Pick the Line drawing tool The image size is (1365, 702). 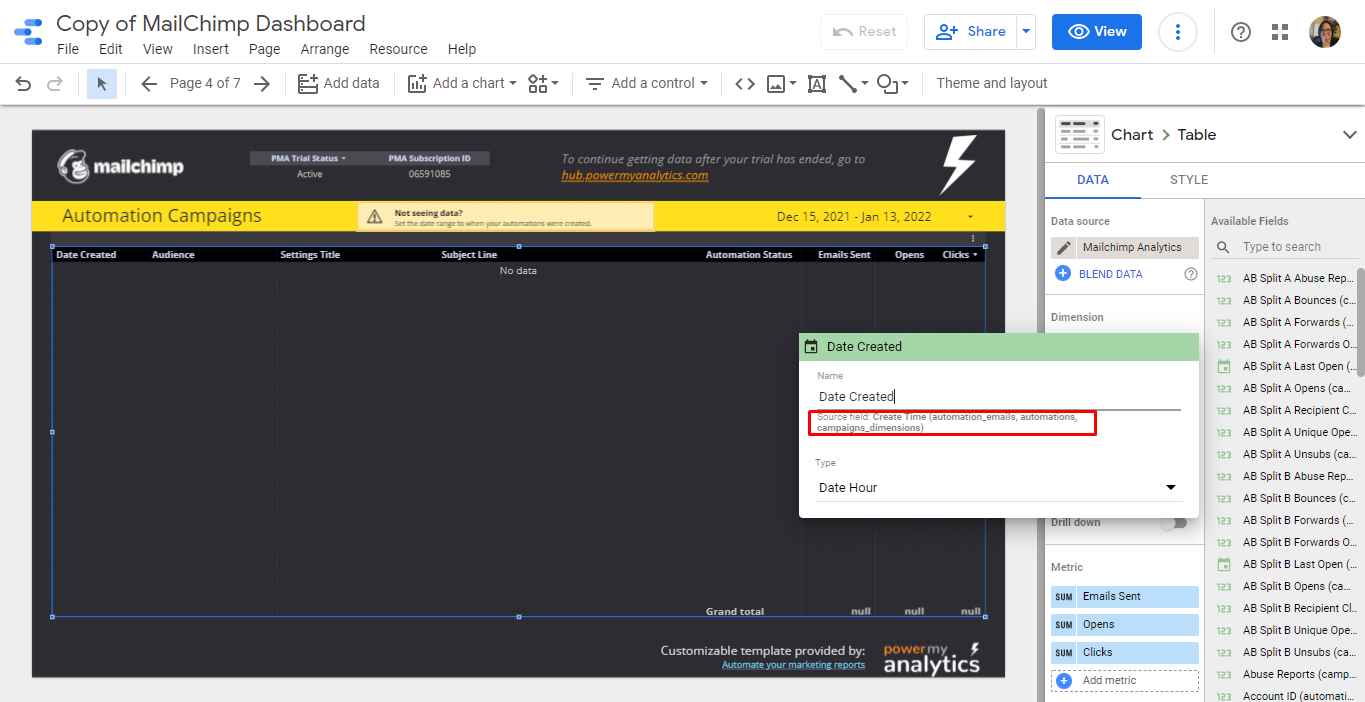[x=848, y=83]
